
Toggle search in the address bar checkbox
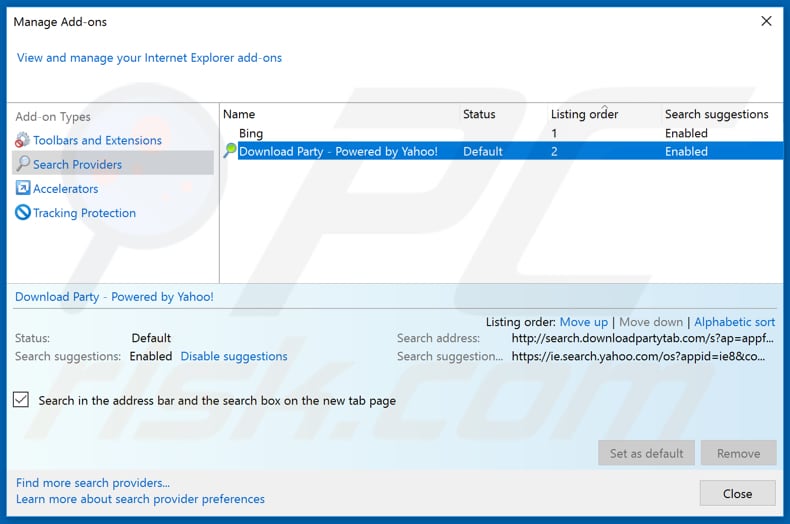coord(21,400)
